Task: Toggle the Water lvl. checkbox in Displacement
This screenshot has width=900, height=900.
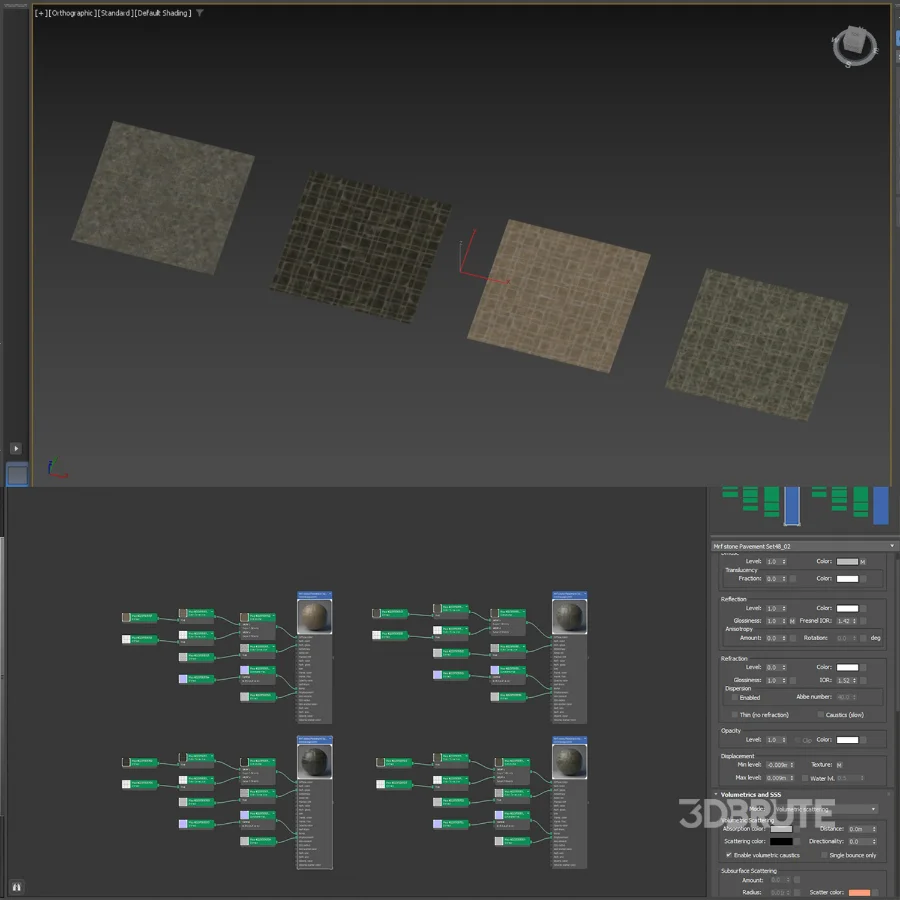Action: click(805, 778)
